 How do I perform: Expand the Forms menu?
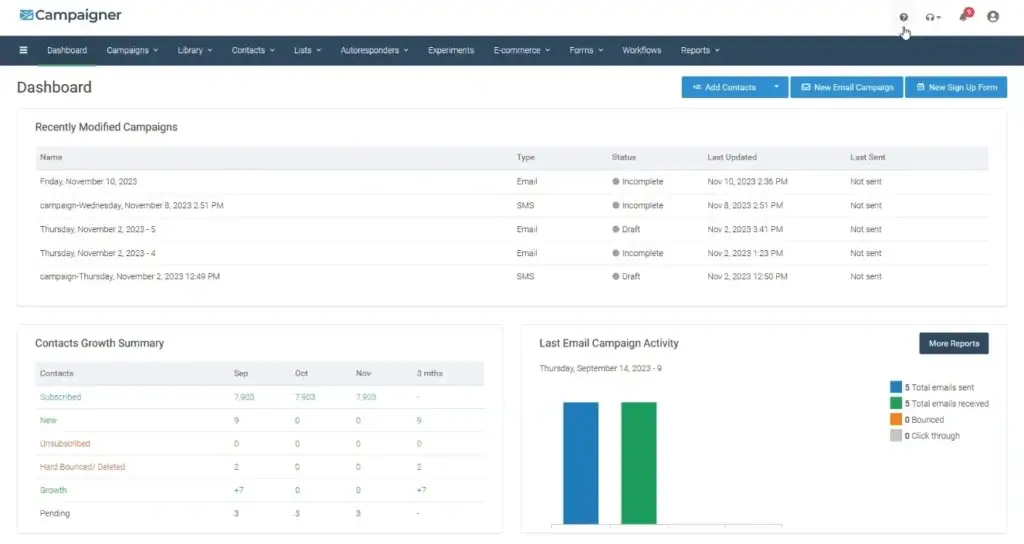[x=586, y=50]
